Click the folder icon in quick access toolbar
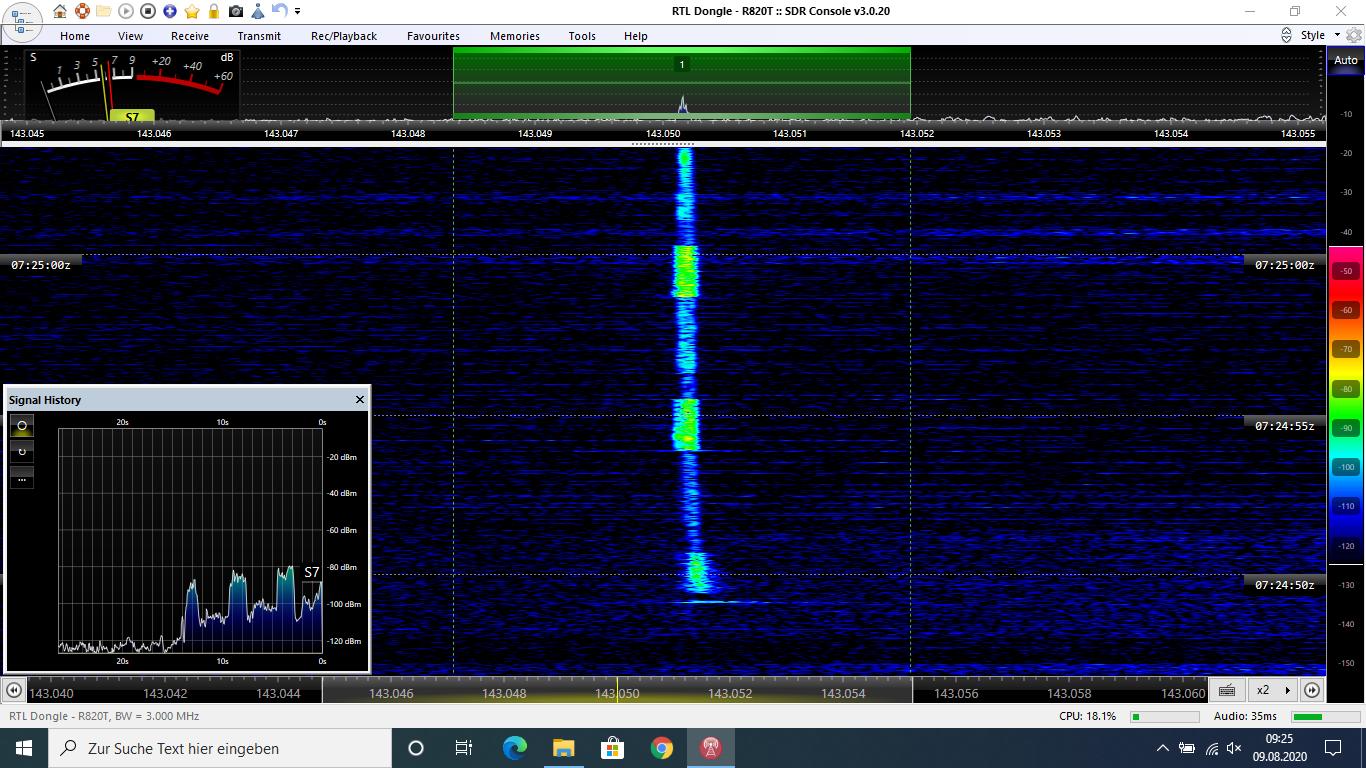 [104, 11]
